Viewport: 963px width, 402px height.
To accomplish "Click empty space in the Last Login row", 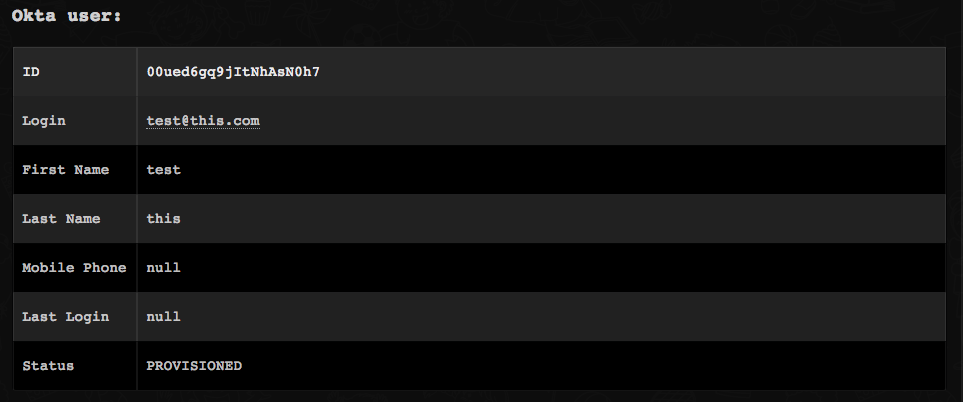I will [600, 317].
